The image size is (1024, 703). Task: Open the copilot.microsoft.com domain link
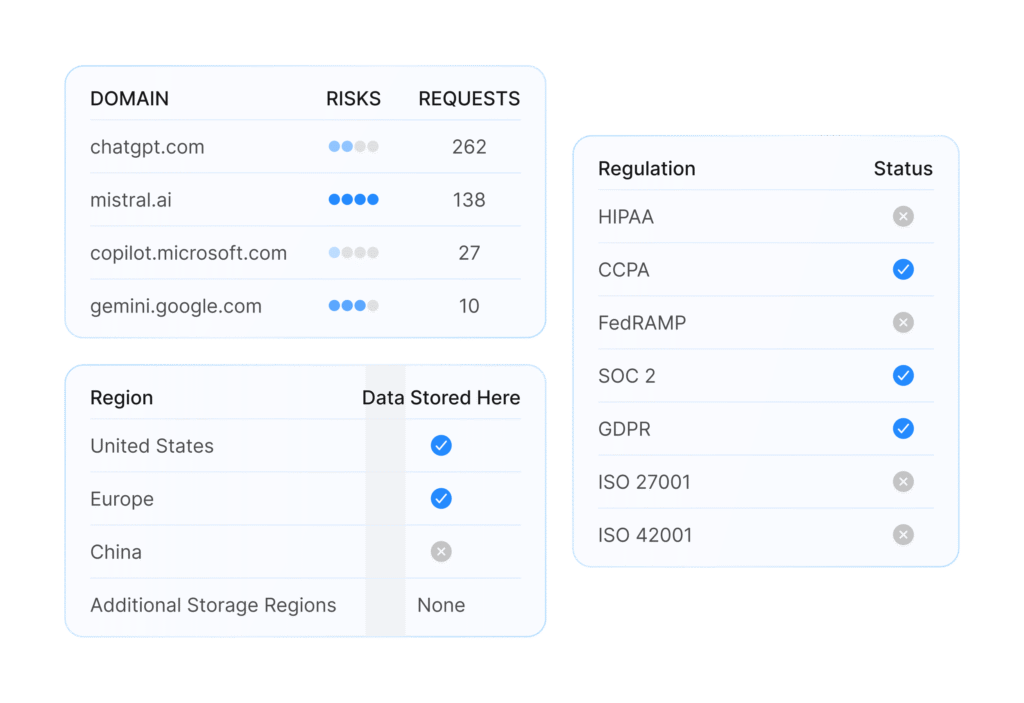[x=188, y=253]
